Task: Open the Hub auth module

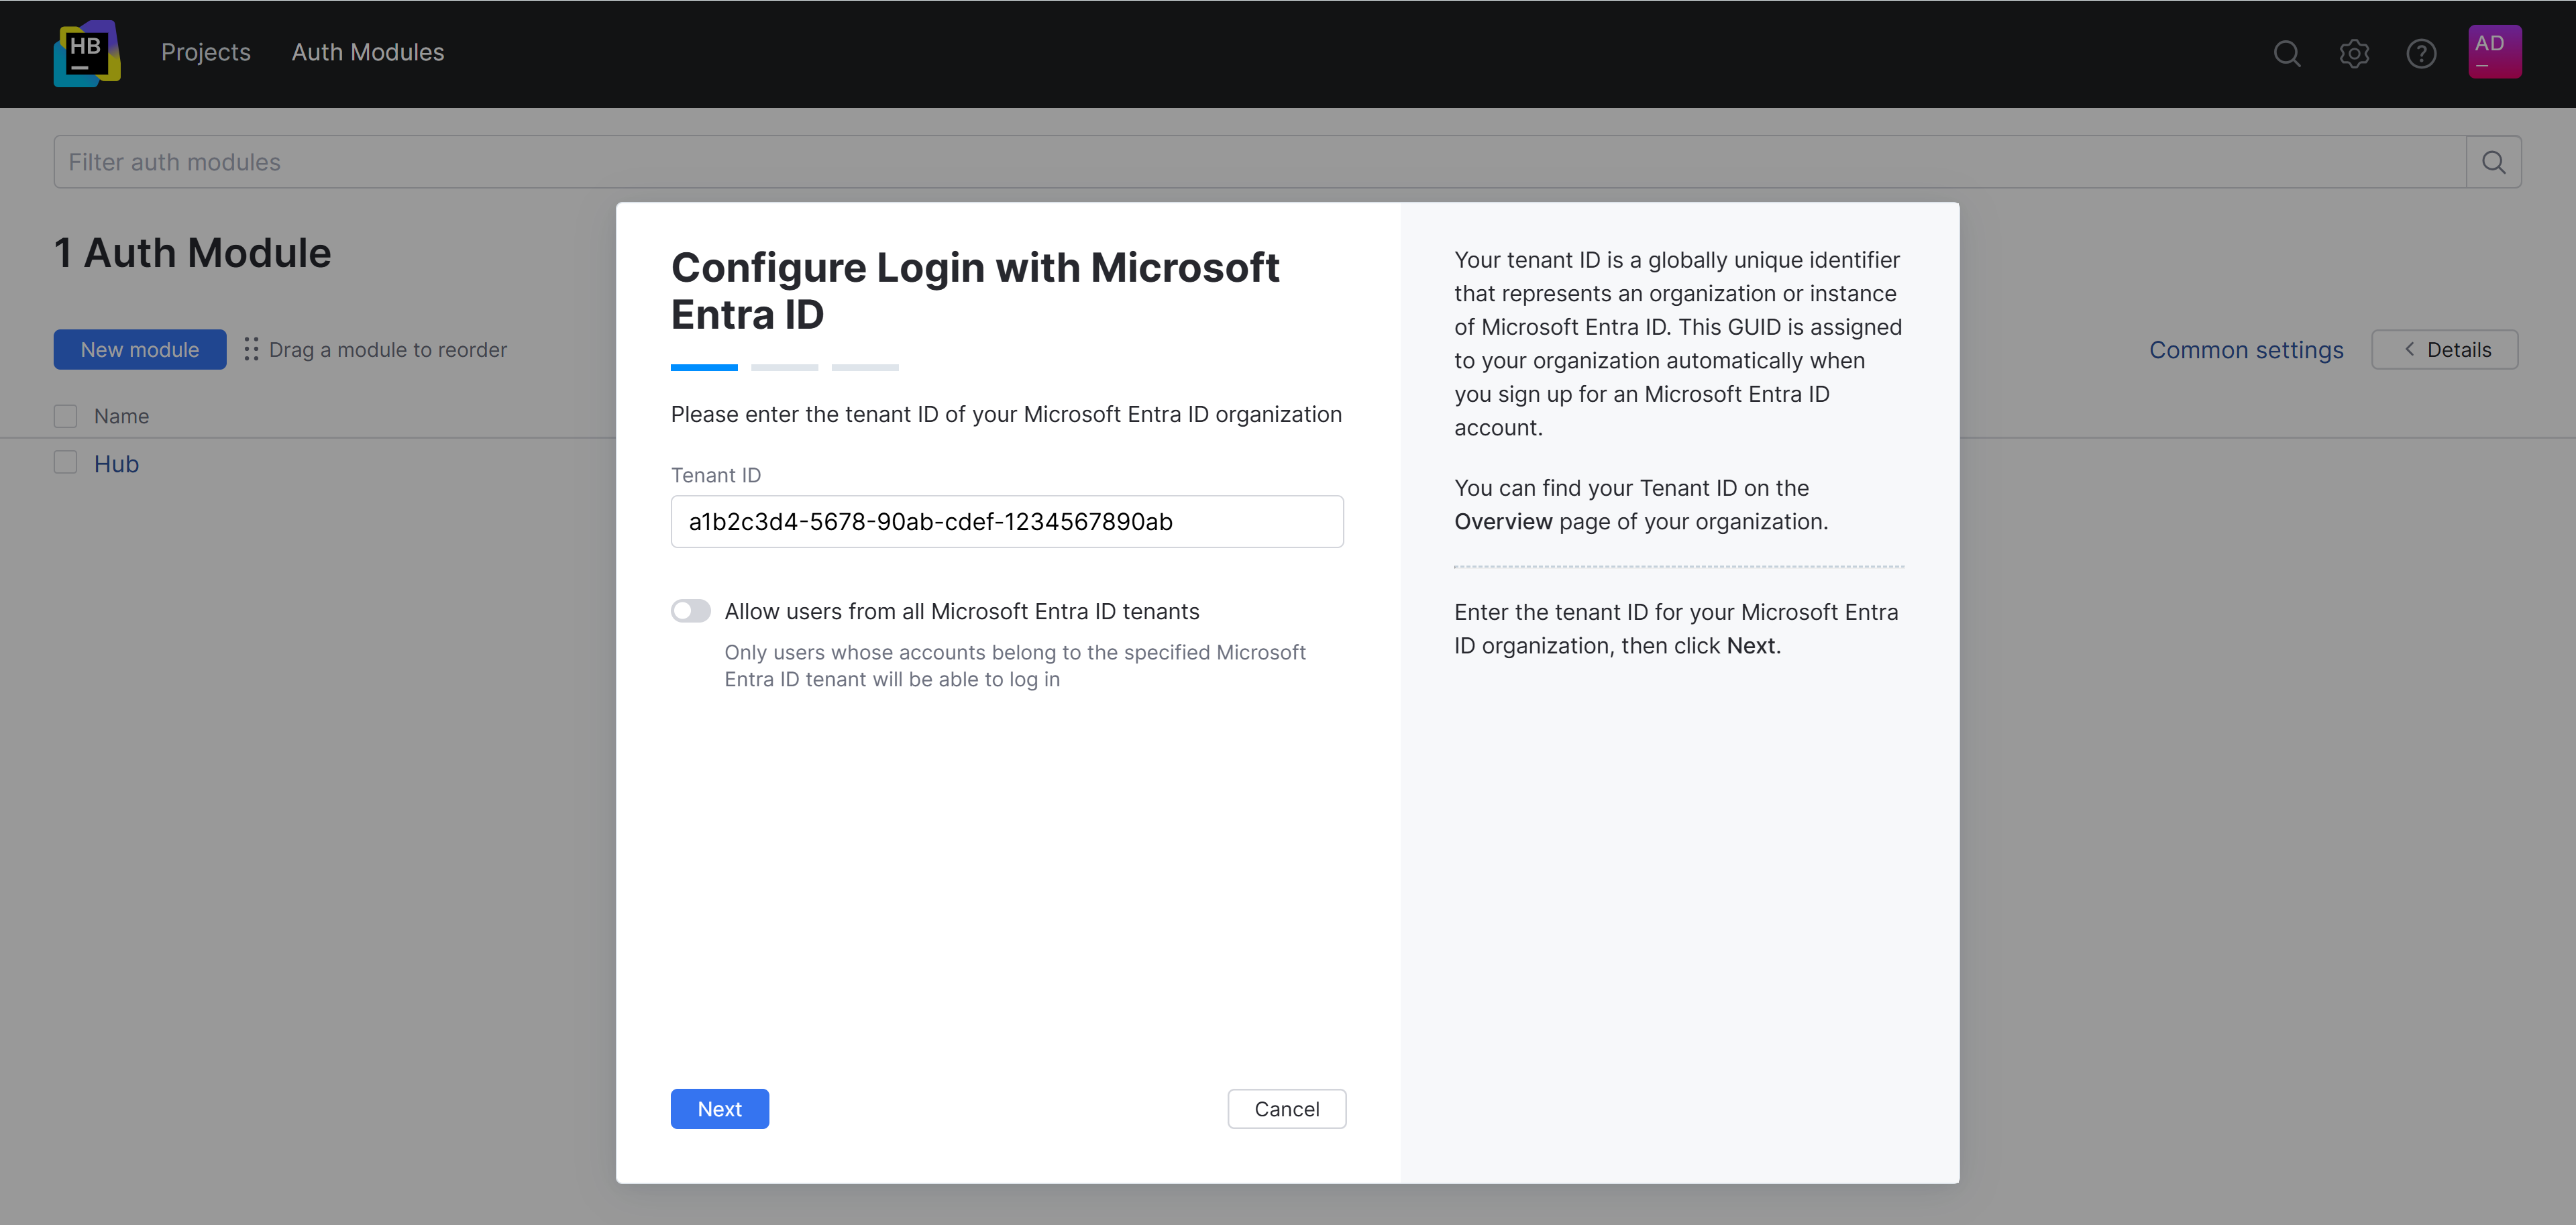Action: pyautogui.click(x=116, y=463)
